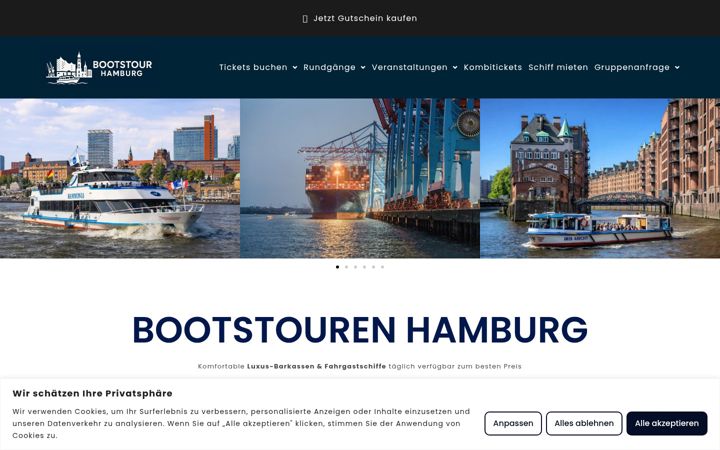Select the fifth carousel dot
Image resolution: width=720 pixels, height=450 pixels.
coord(373,267)
